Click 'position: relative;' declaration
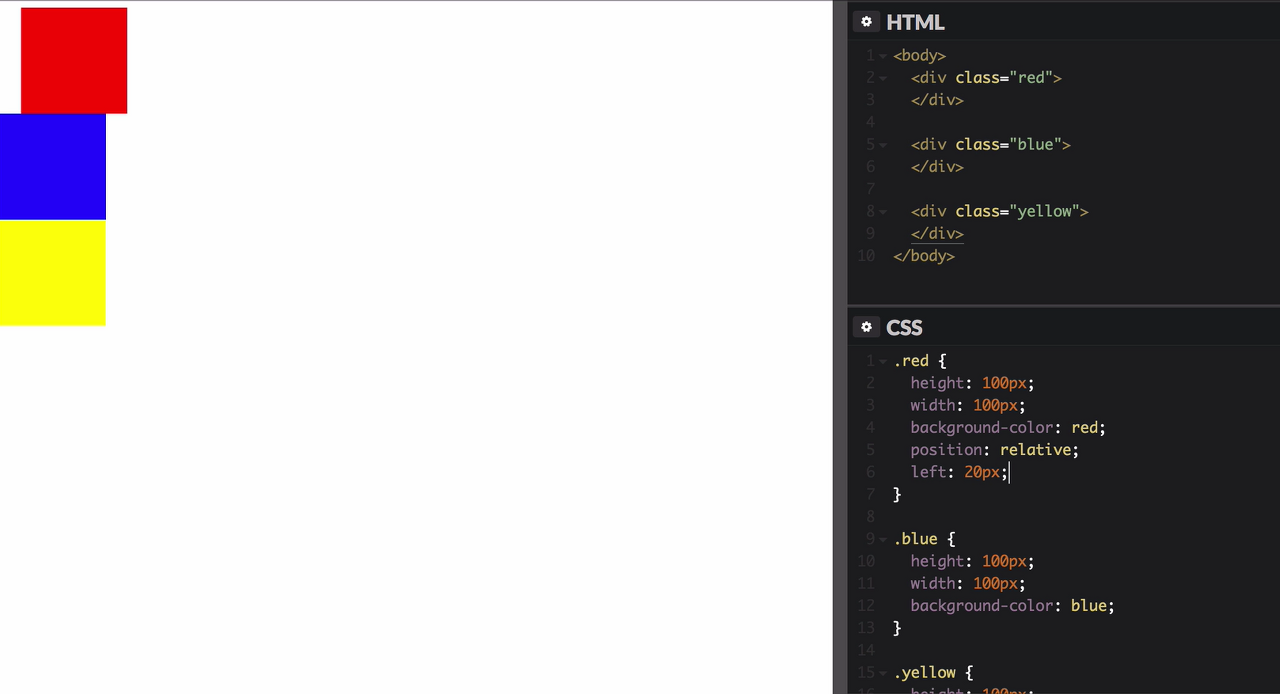 click(x=995, y=450)
